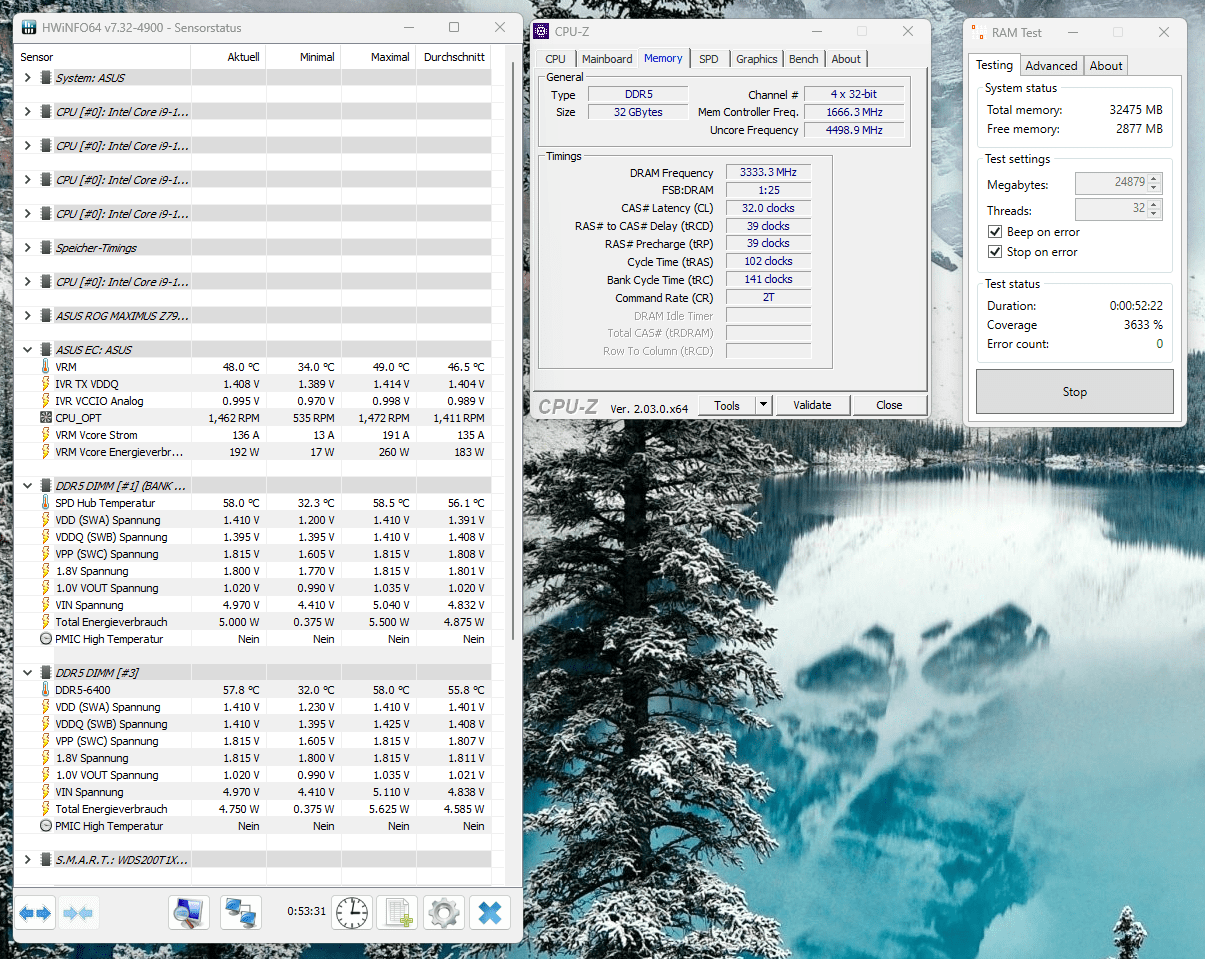Collapse the DDR5 DIMM [#1] group
This screenshot has height=959, width=1205.
coord(28,486)
